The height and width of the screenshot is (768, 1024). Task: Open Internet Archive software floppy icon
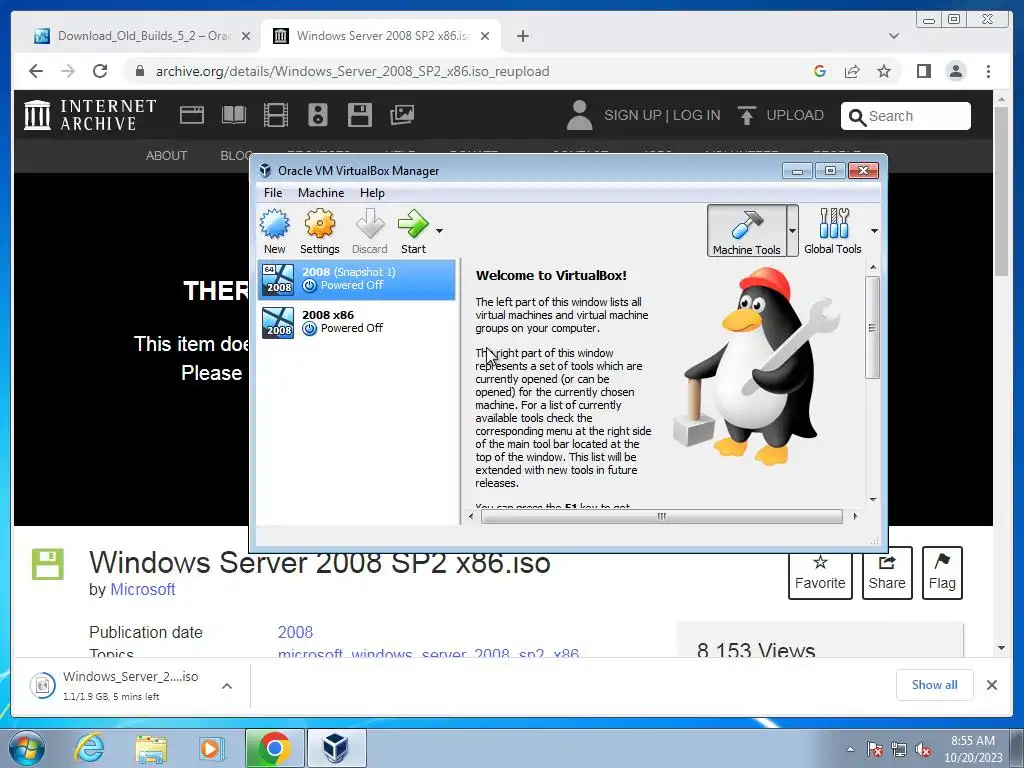pyautogui.click(x=360, y=115)
